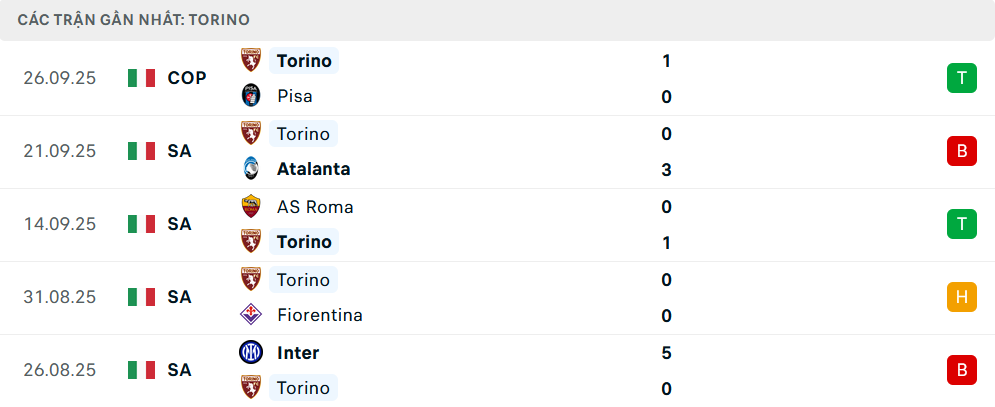Open the AS Roma team link
This screenshot has height=407, width=995.
(315, 207)
